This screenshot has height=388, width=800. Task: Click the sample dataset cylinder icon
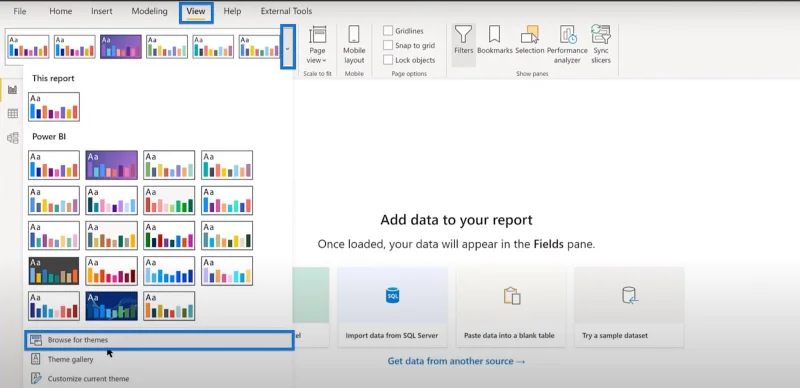coord(630,296)
